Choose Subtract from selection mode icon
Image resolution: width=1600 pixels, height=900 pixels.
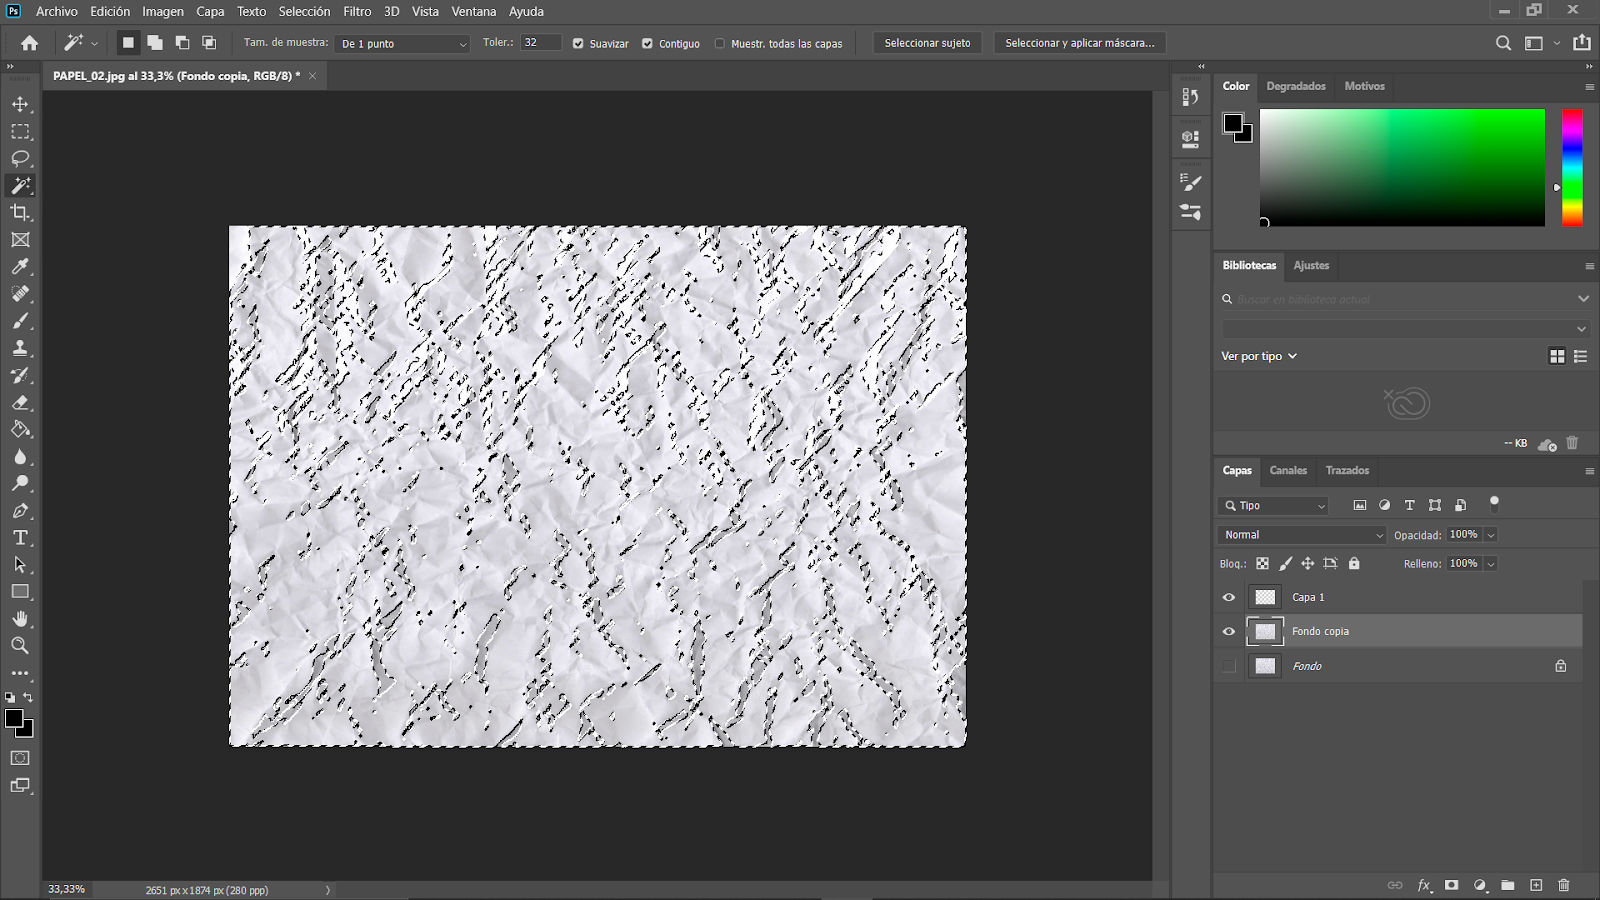(182, 43)
